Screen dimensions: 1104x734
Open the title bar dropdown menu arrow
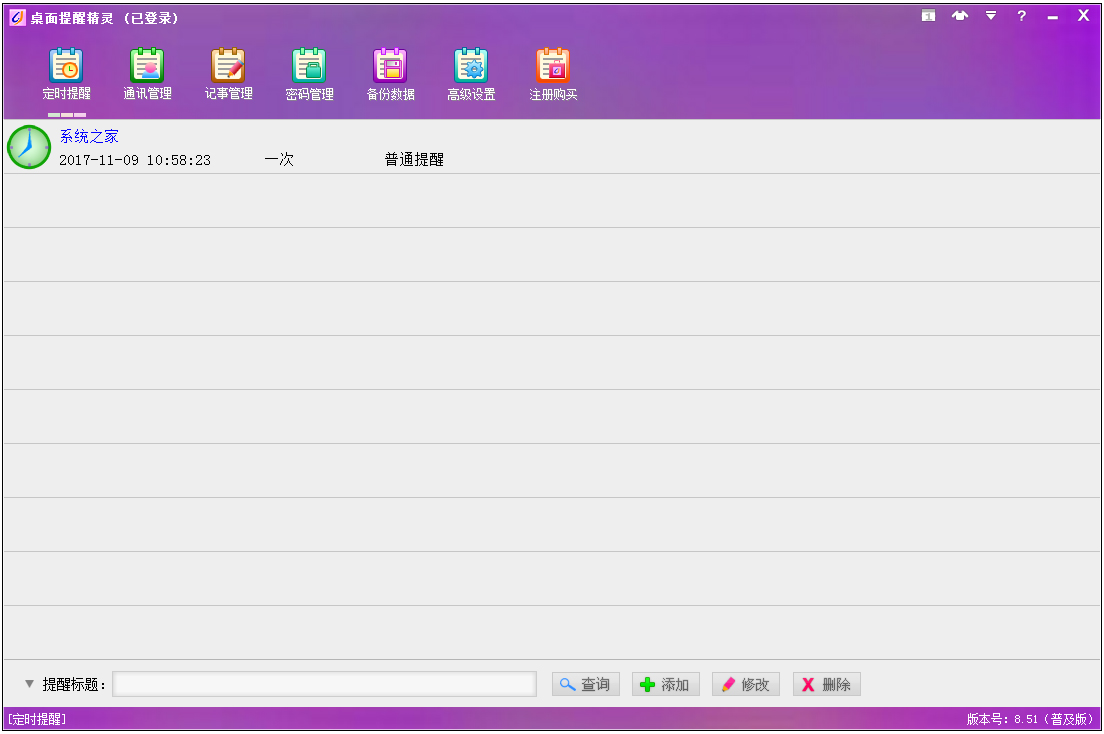coord(991,16)
